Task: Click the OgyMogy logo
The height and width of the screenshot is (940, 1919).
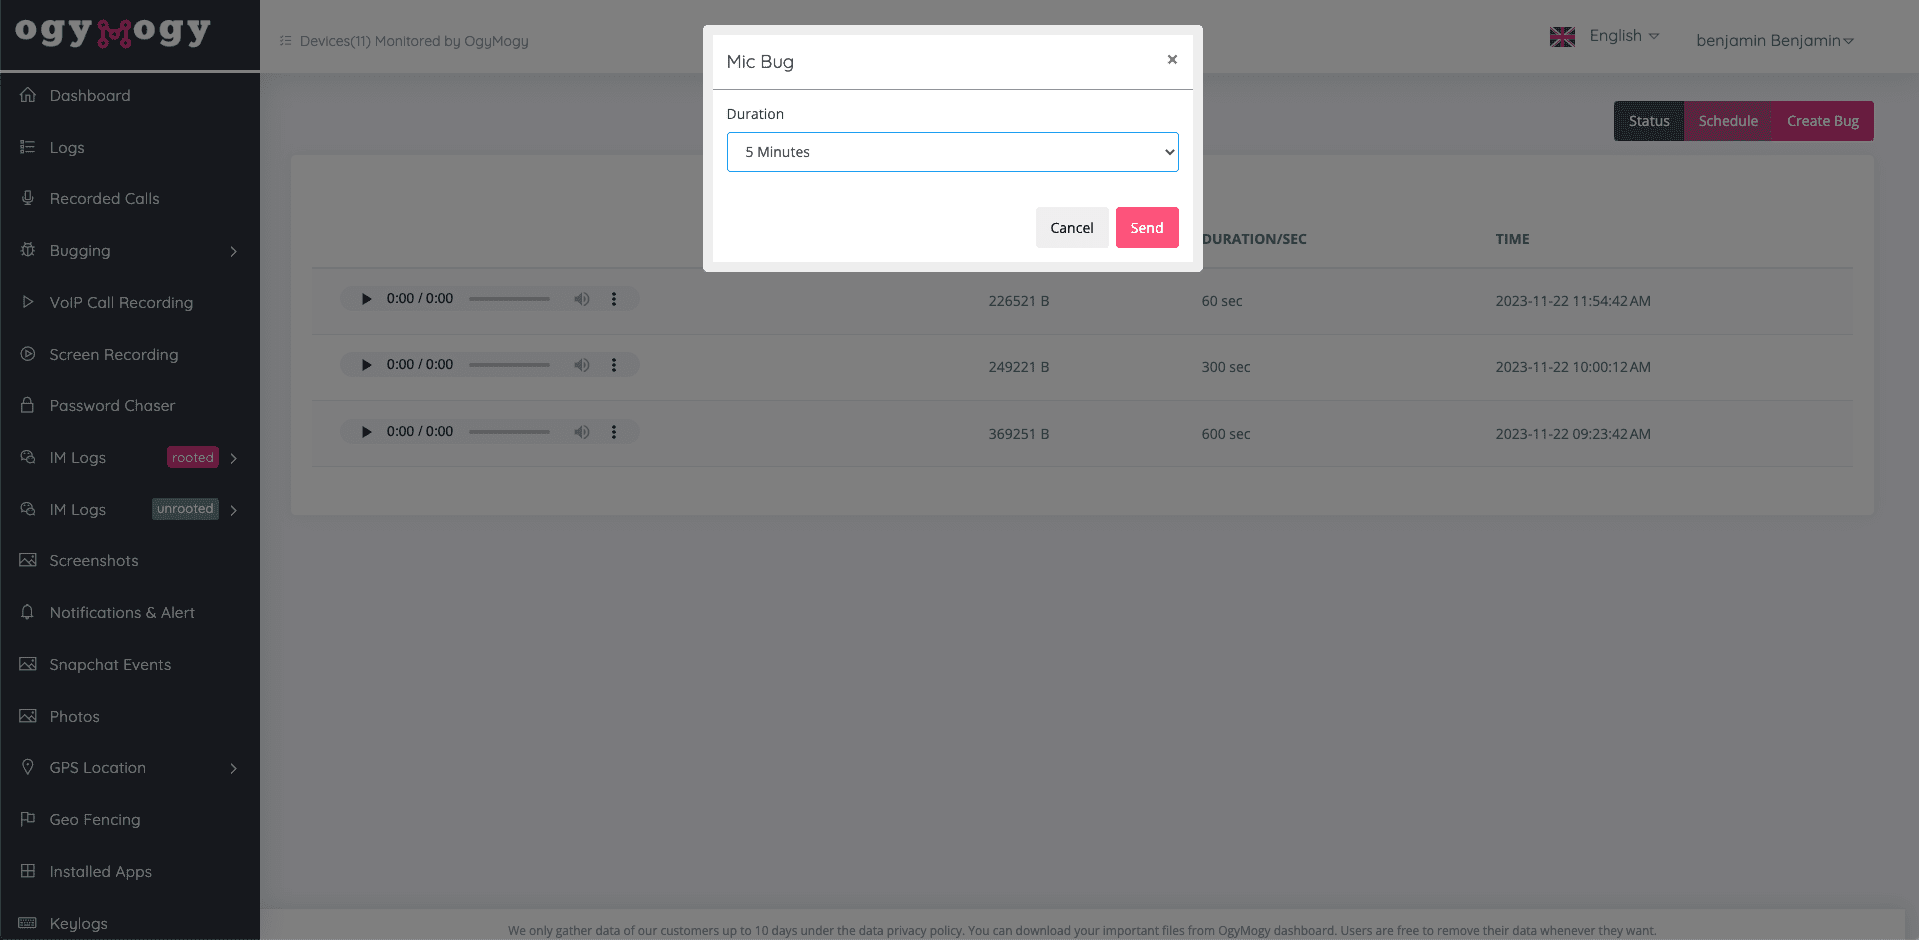Action: coord(113,32)
